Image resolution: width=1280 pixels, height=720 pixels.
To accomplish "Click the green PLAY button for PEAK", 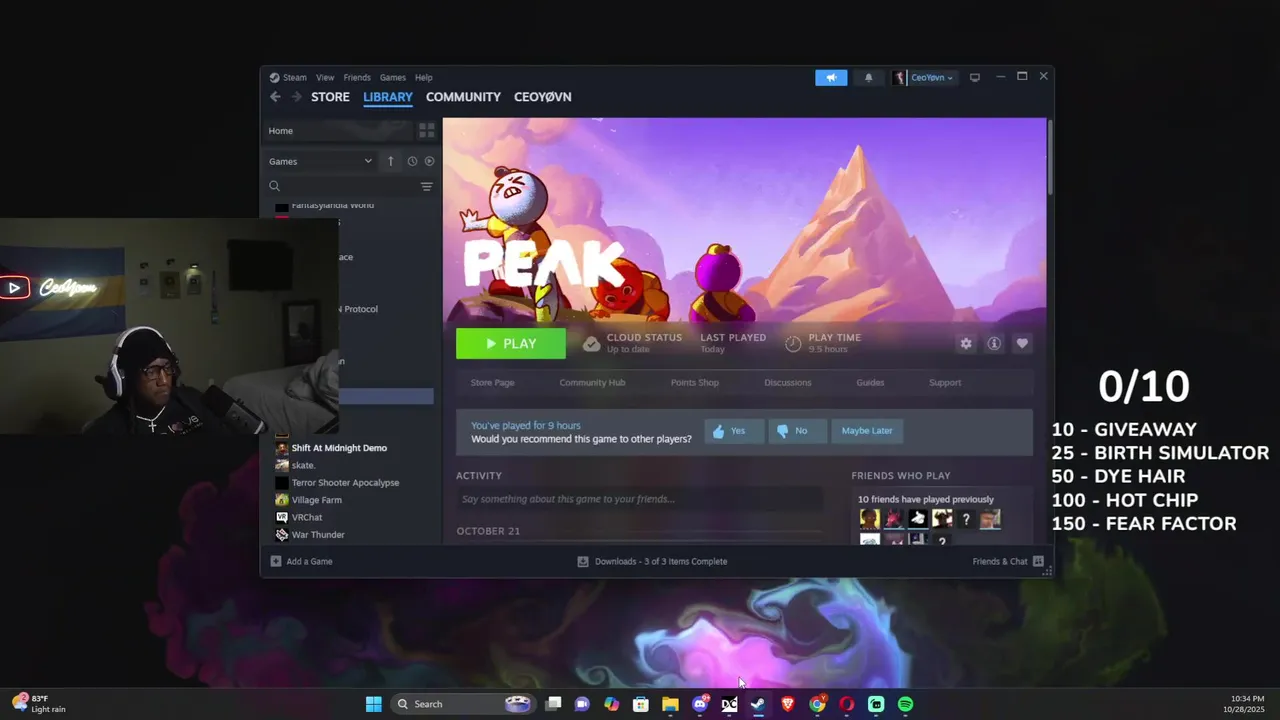I will point(511,343).
